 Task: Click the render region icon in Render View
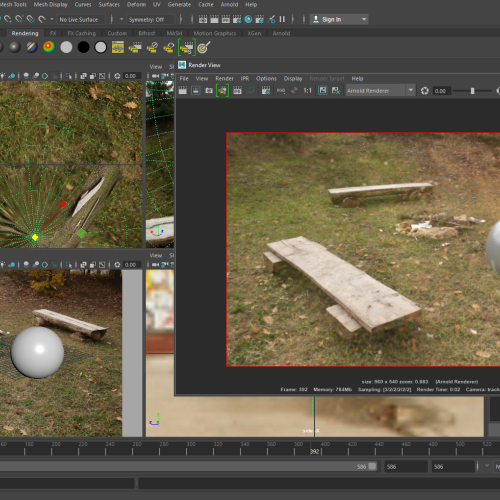coord(196,90)
